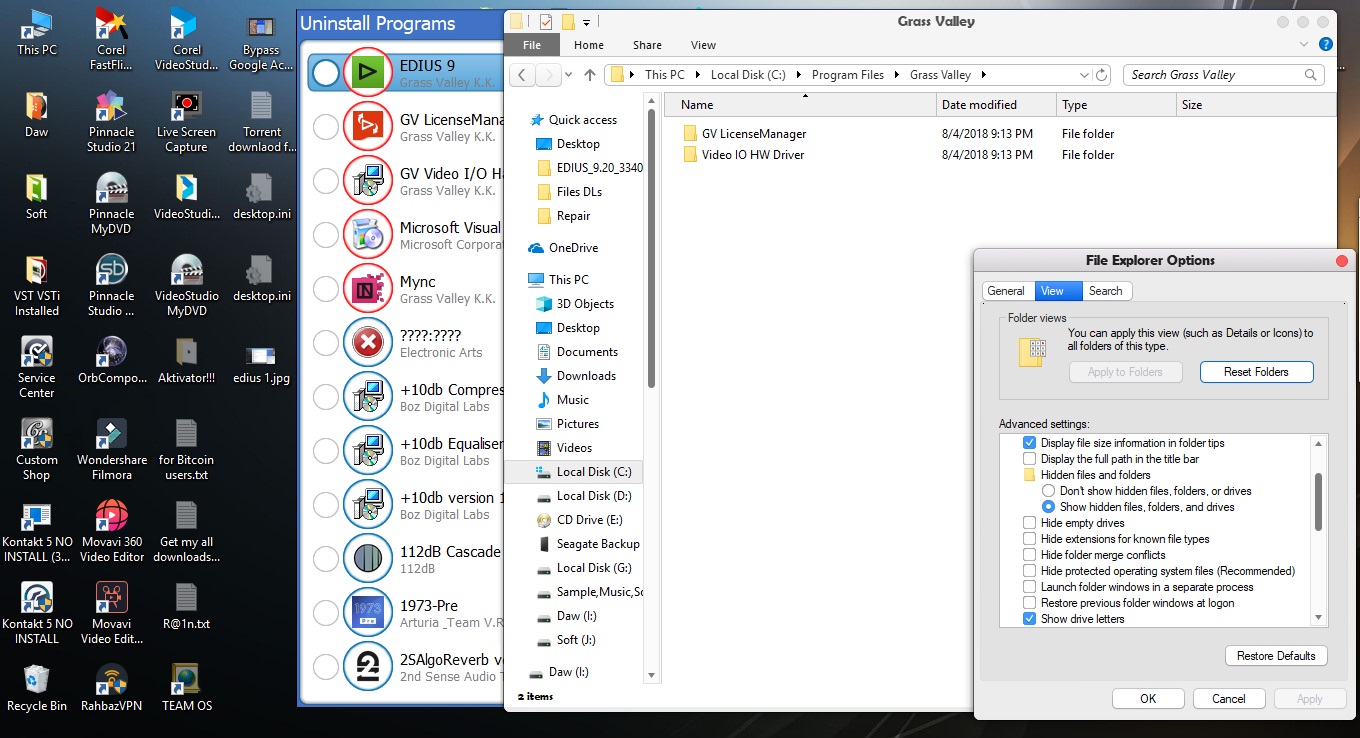This screenshot has width=1360, height=738.
Task: Open the Customize Quick Access Toolbar dropdown
Action: (587, 22)
